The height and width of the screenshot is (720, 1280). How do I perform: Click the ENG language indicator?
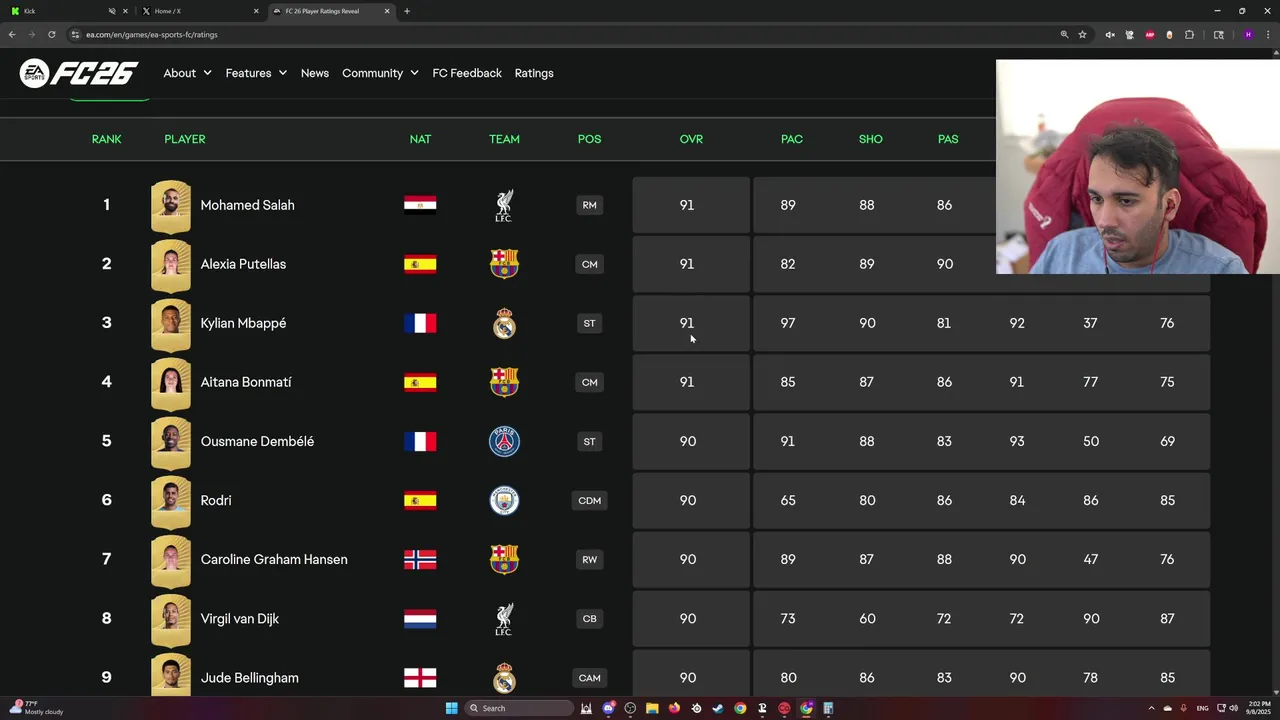pyautogui.click(x=1202, y=708)
